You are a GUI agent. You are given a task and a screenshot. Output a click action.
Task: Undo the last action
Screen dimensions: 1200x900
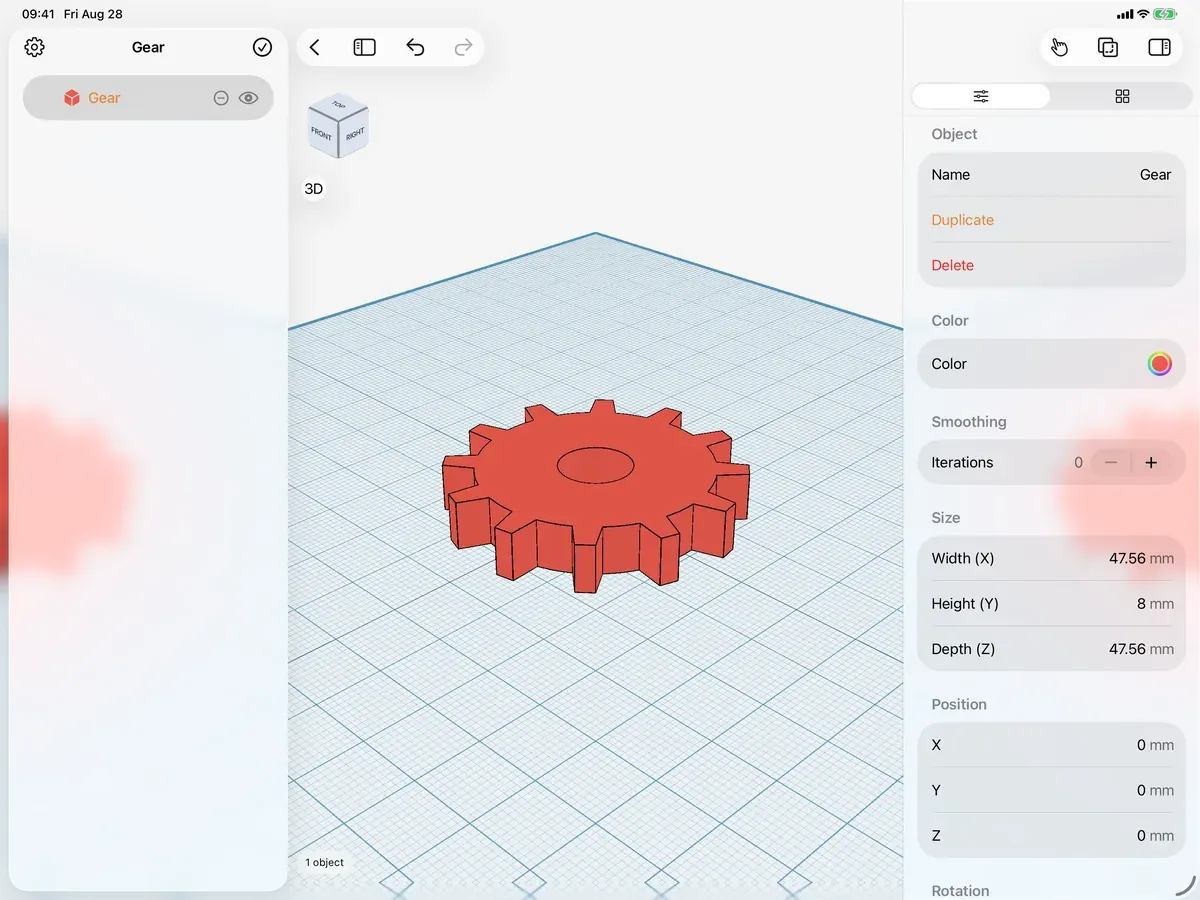click(x=415, y=47)
